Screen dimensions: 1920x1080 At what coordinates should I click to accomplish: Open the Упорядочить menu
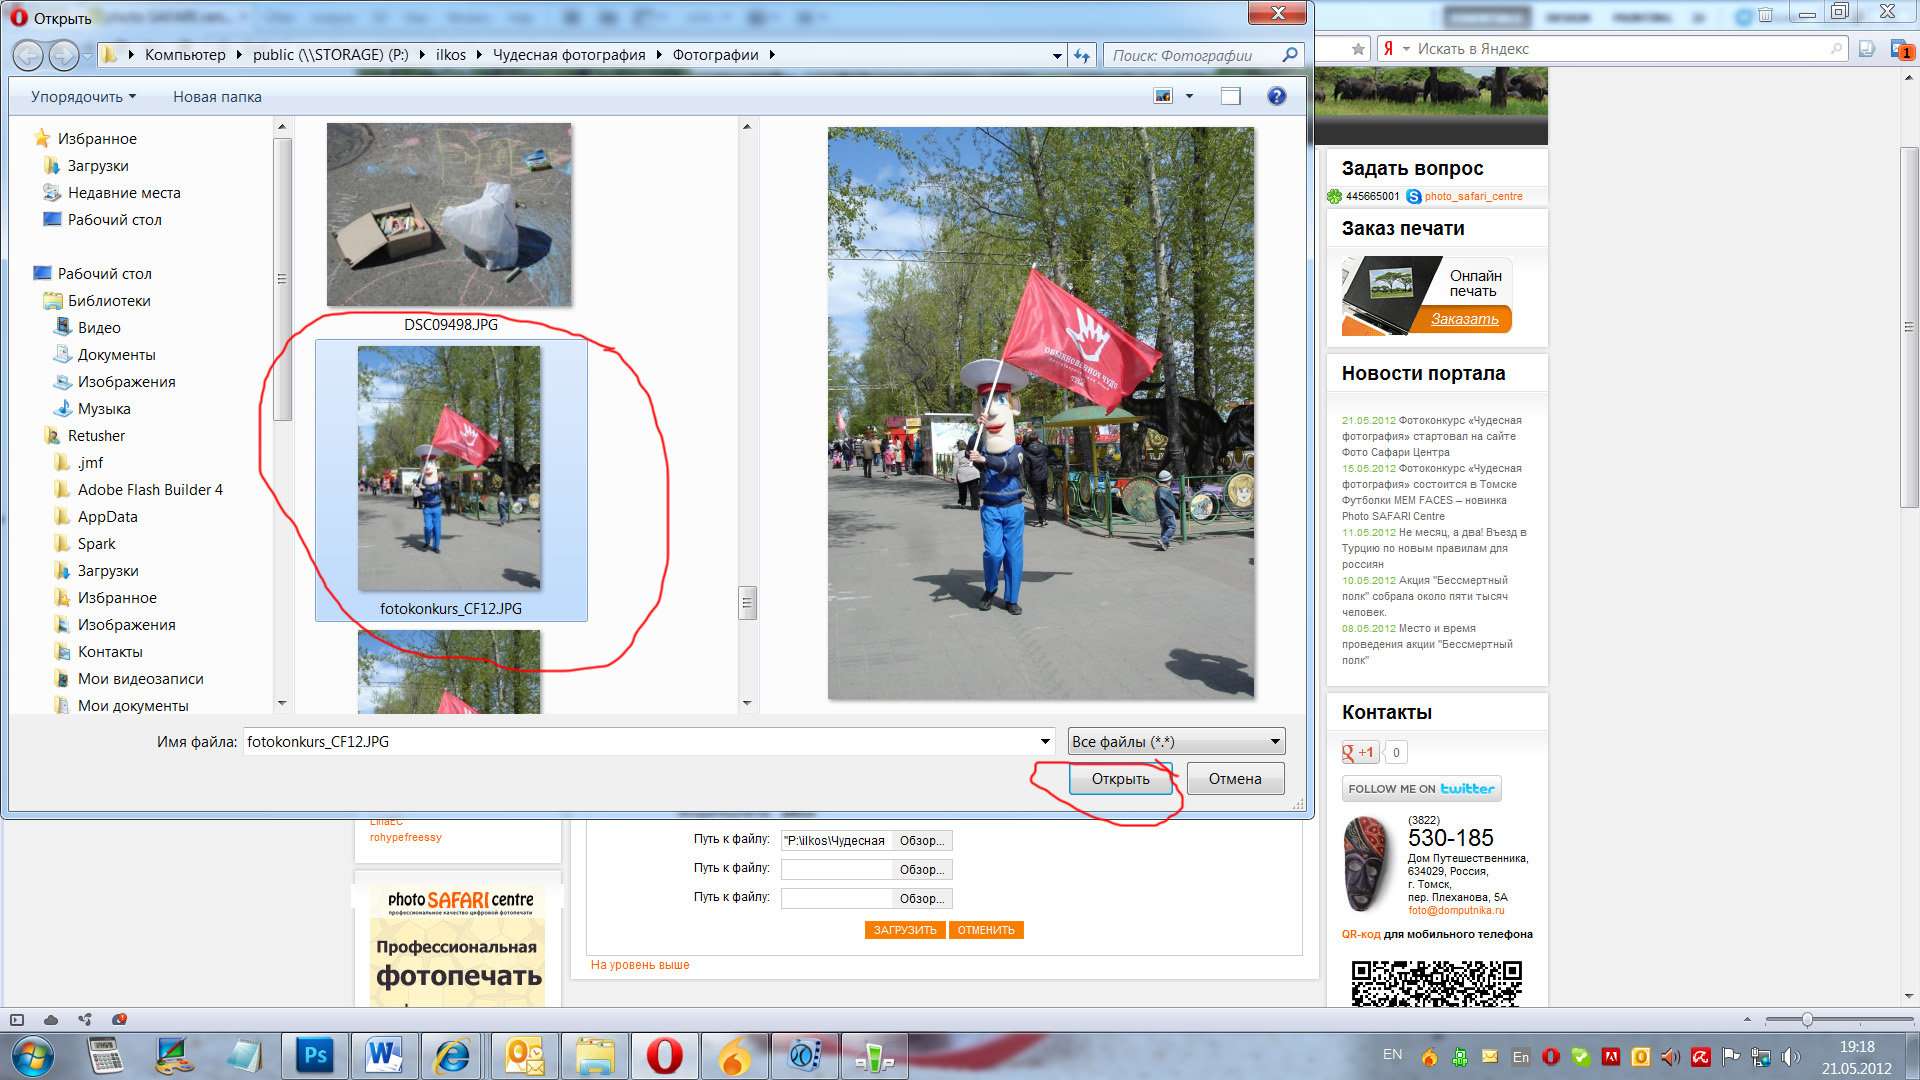click(x=83, y=96)
